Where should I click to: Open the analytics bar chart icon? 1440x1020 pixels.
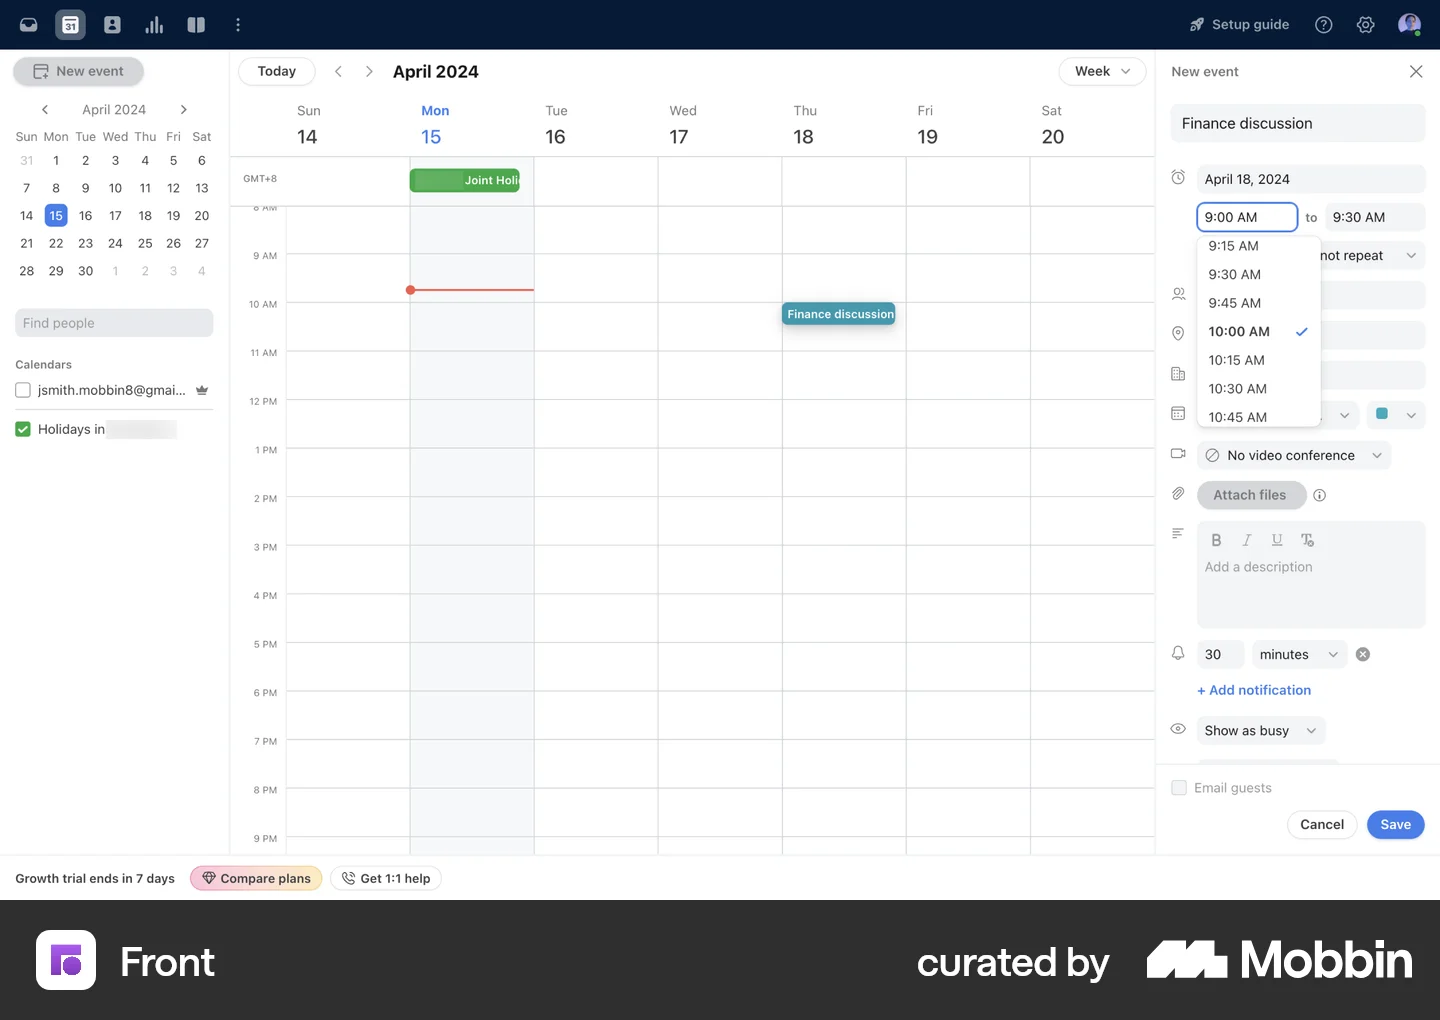click(x=154, y=25)
